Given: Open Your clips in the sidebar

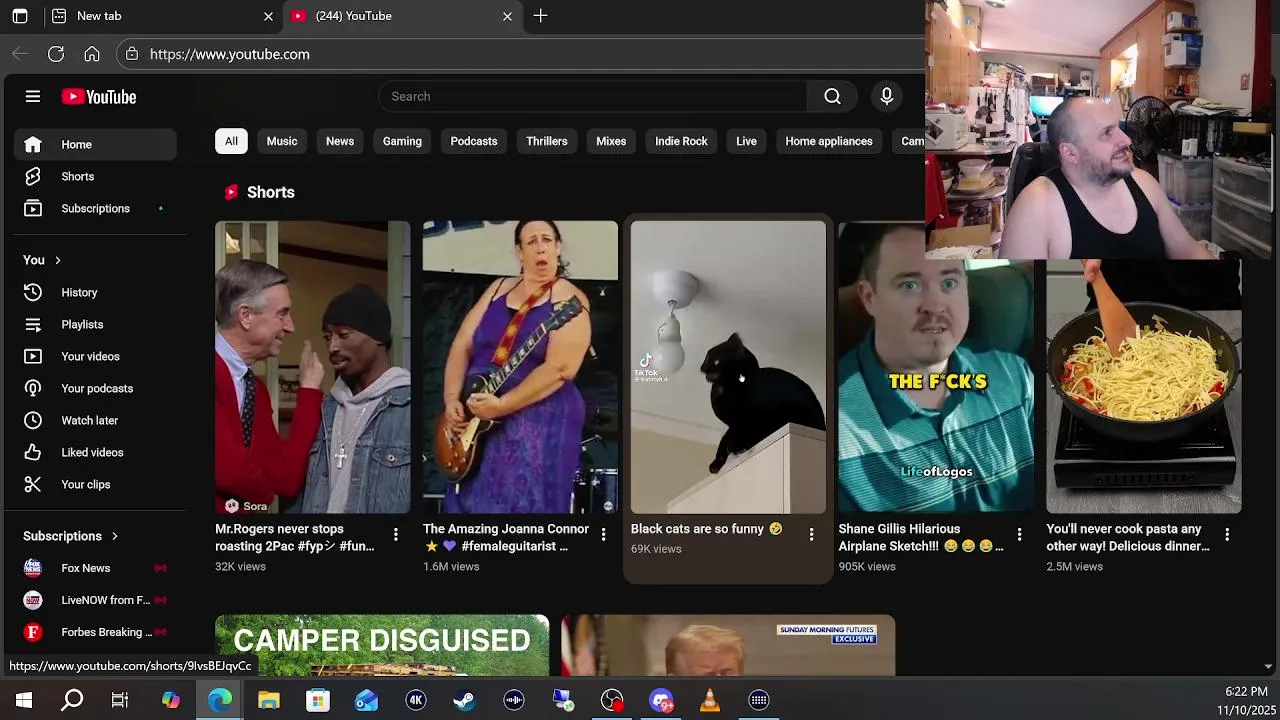Looking at the screenshot, I should [x=95, y=484].
